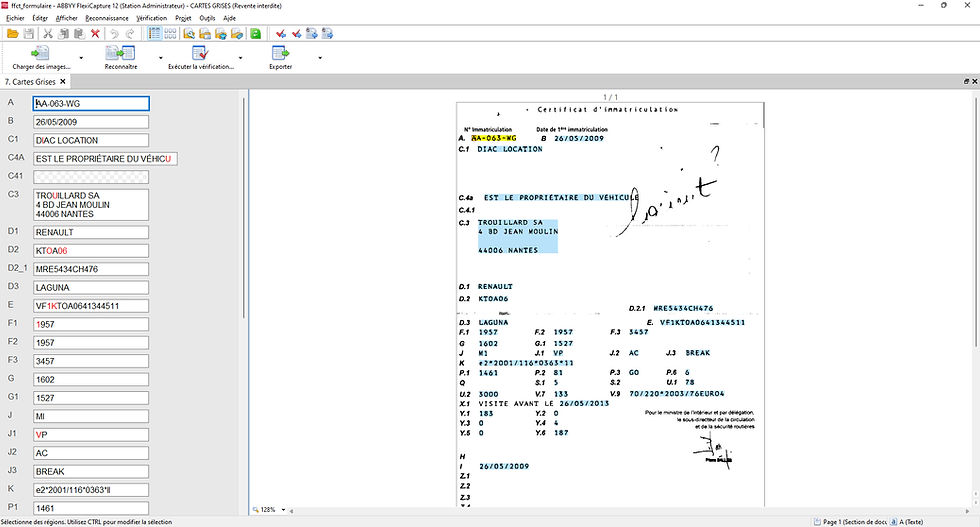Click the undo arrow icon
This screenshot has width=980, height=527.
coord(114,34)
